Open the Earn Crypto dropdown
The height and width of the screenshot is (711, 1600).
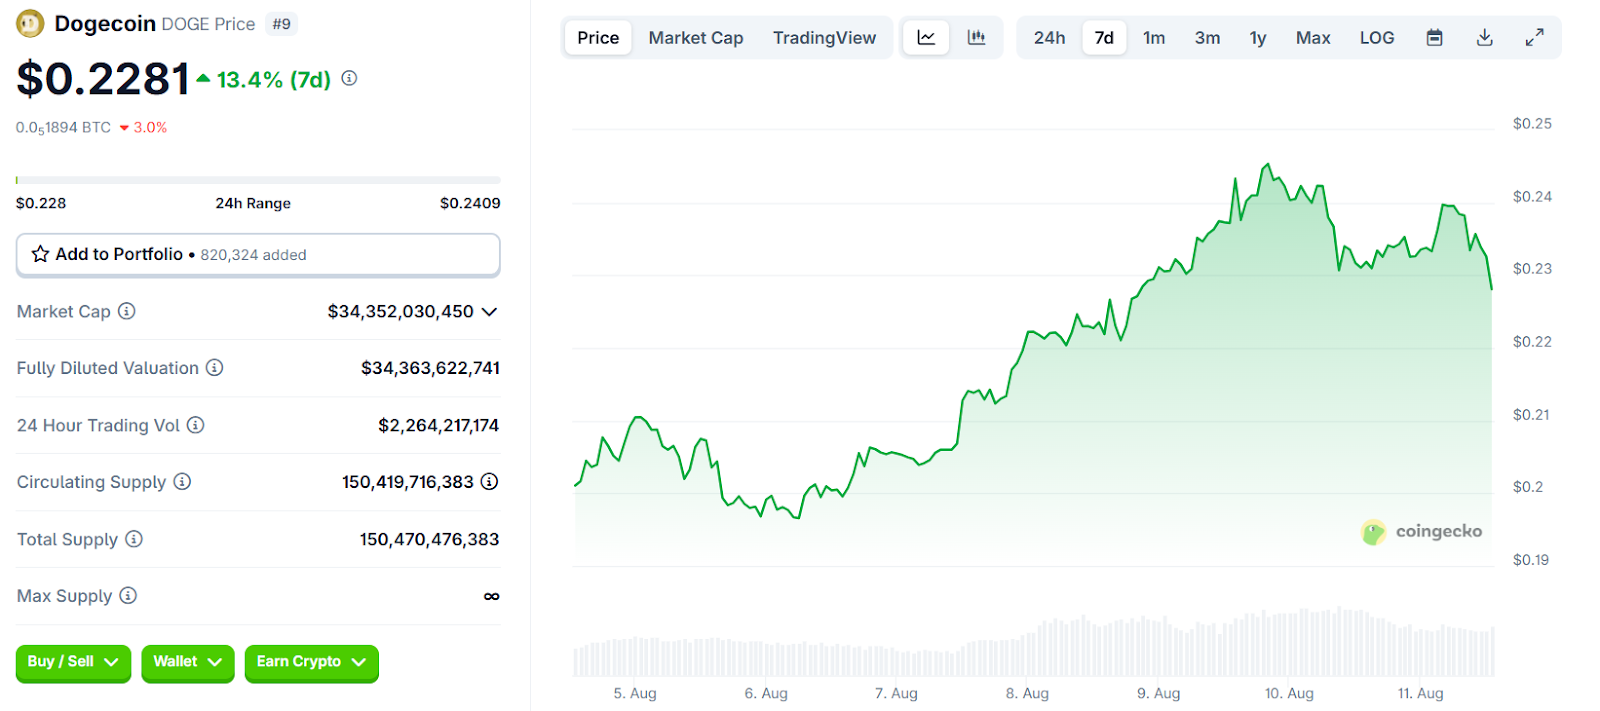312,662
